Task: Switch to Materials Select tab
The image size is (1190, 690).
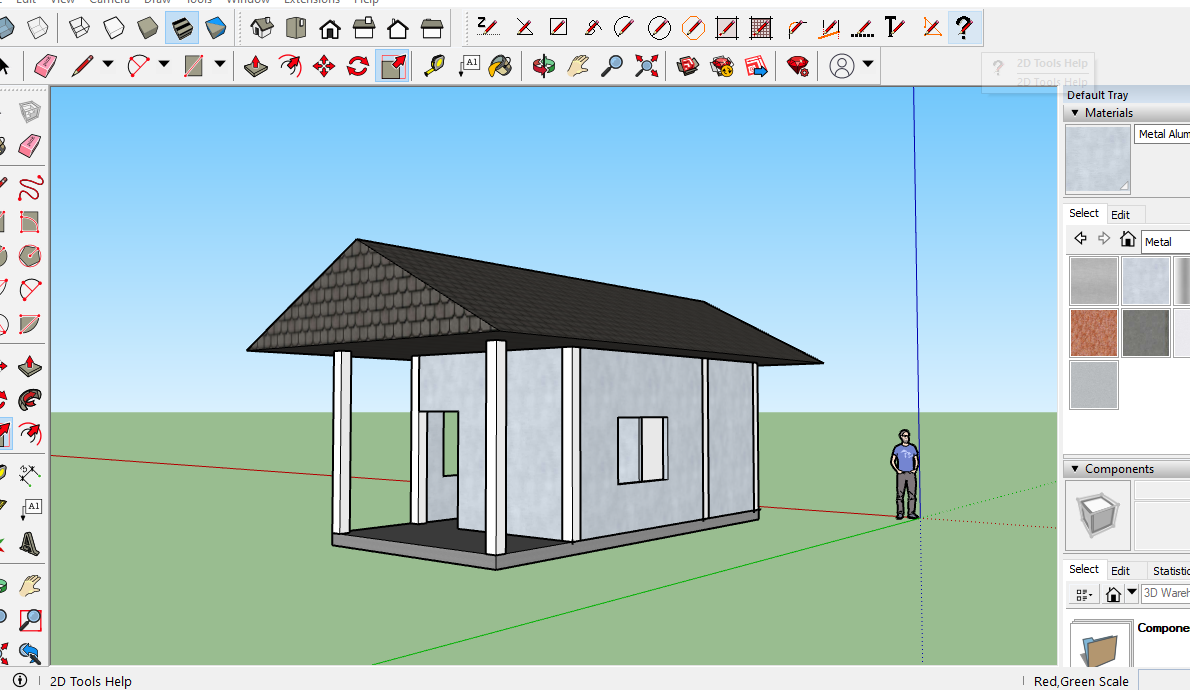Action: coord(1084,213)
